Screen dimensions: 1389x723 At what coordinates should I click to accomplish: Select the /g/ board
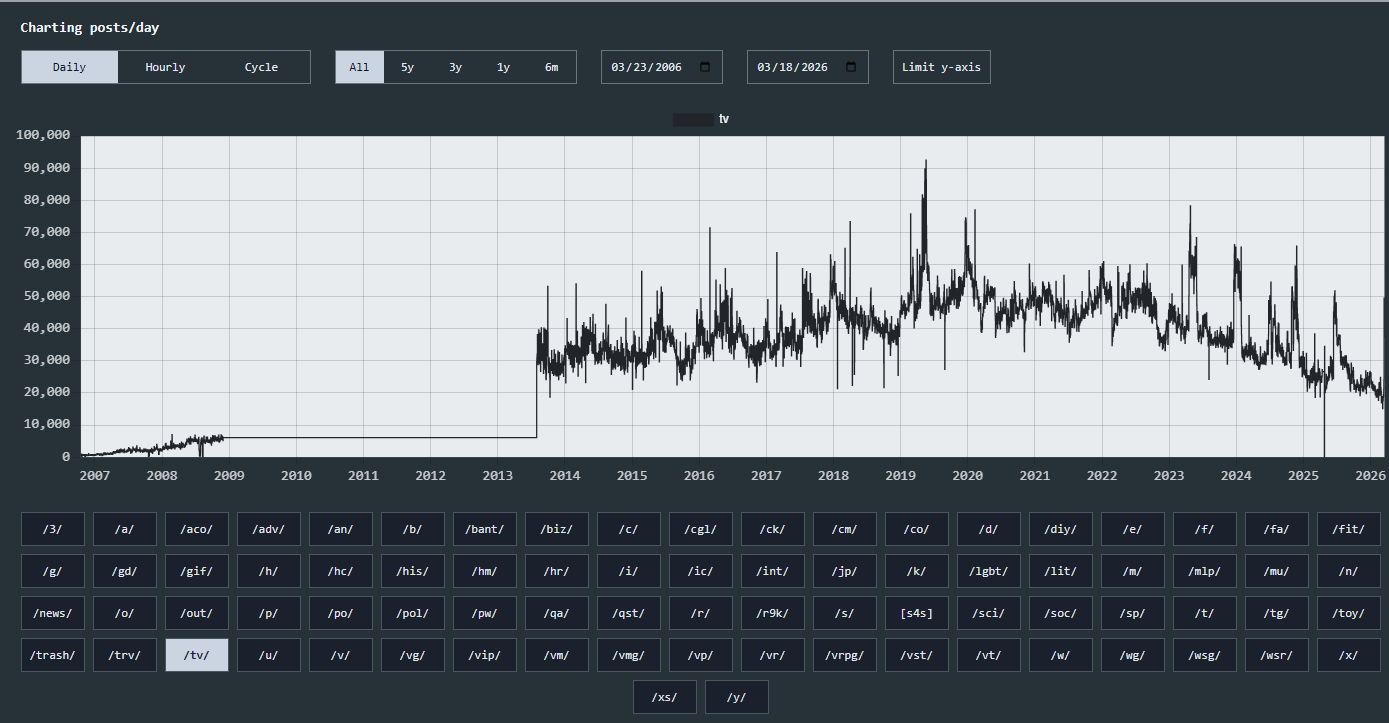(53, 571)
